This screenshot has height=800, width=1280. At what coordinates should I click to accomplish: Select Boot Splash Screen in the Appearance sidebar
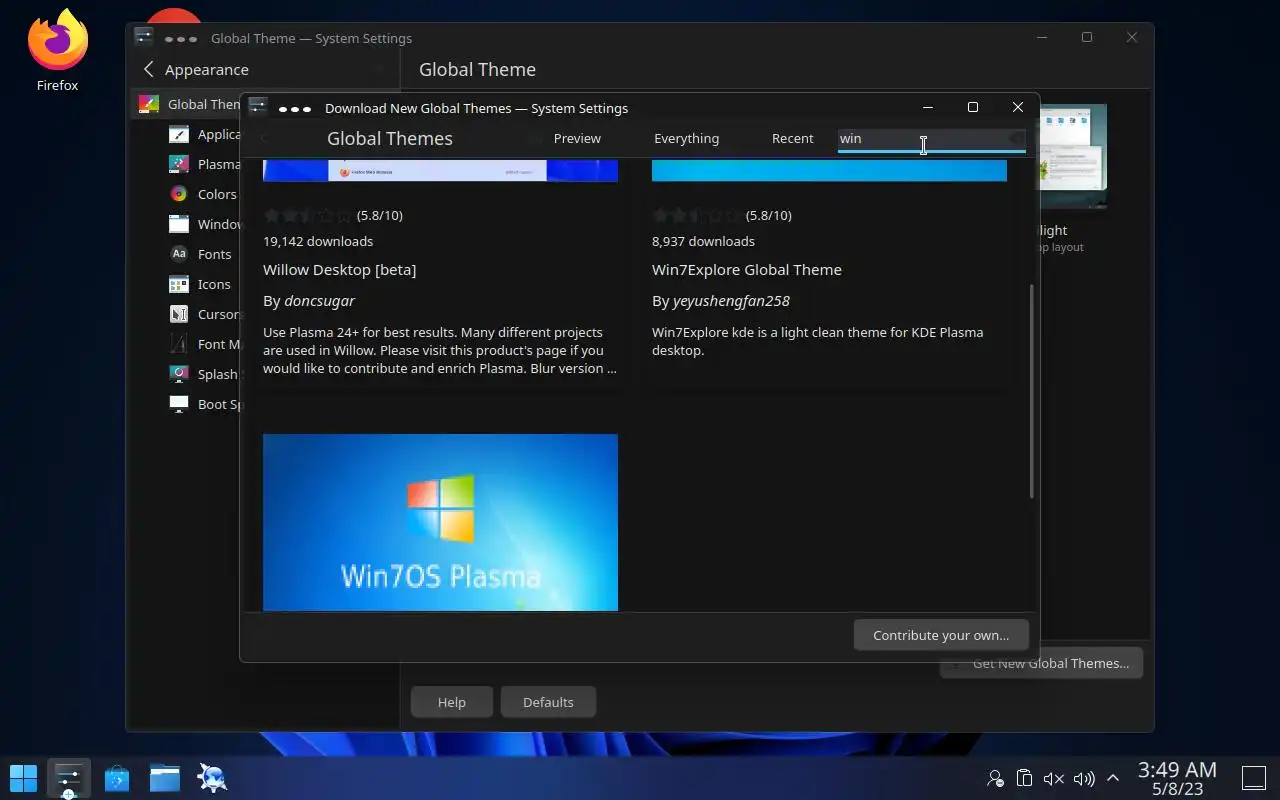point(207,404)
